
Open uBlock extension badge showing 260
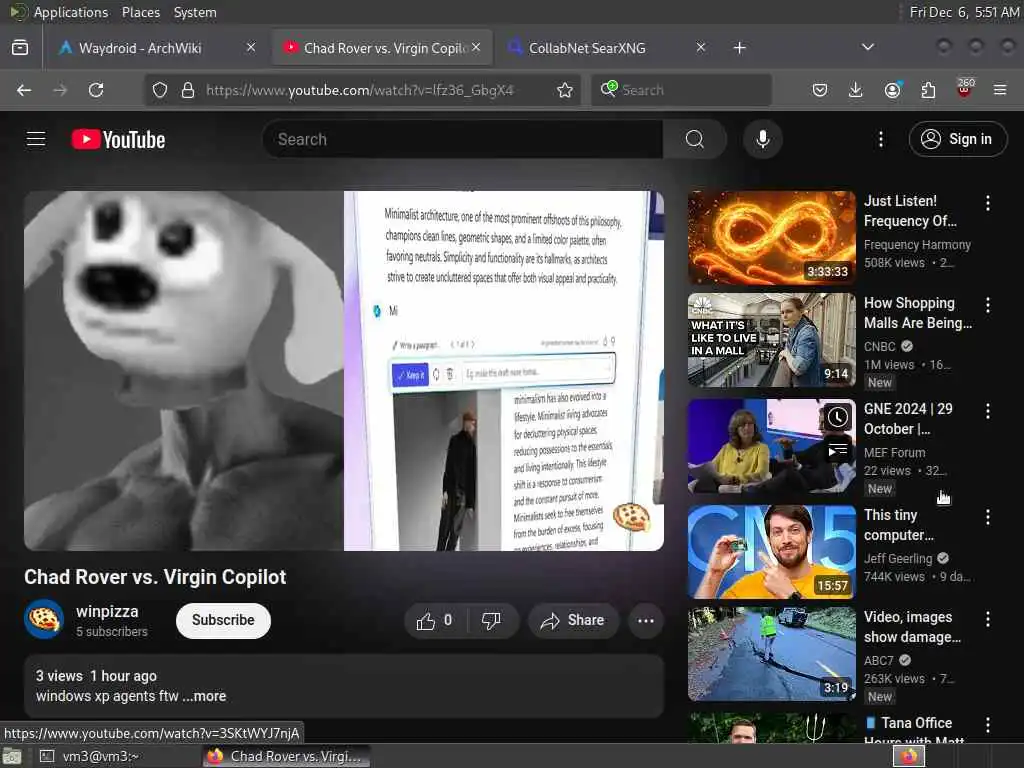pyautogui.click(x=965, y=89)
